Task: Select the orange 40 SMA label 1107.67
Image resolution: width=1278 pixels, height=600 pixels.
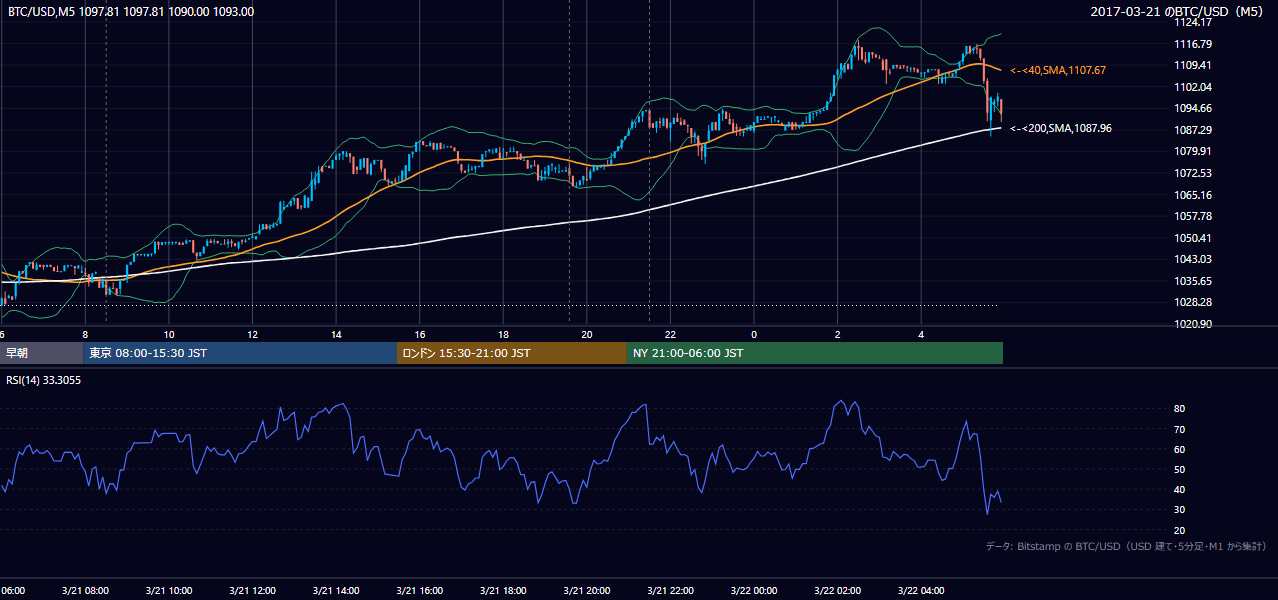Action: coord(1058,70)
